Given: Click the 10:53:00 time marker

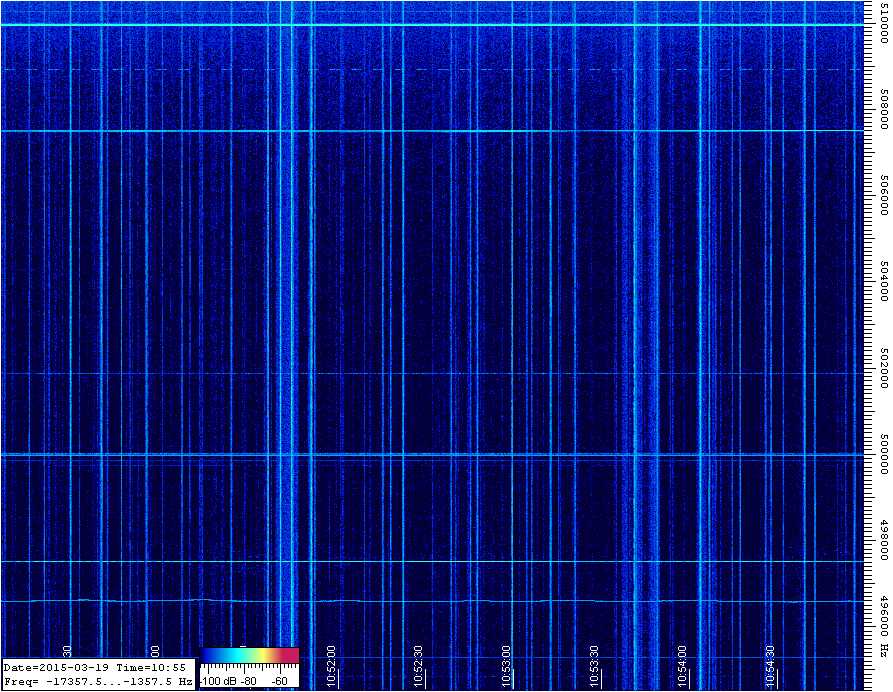Looking at the screenshot, I should coord(506,667).
